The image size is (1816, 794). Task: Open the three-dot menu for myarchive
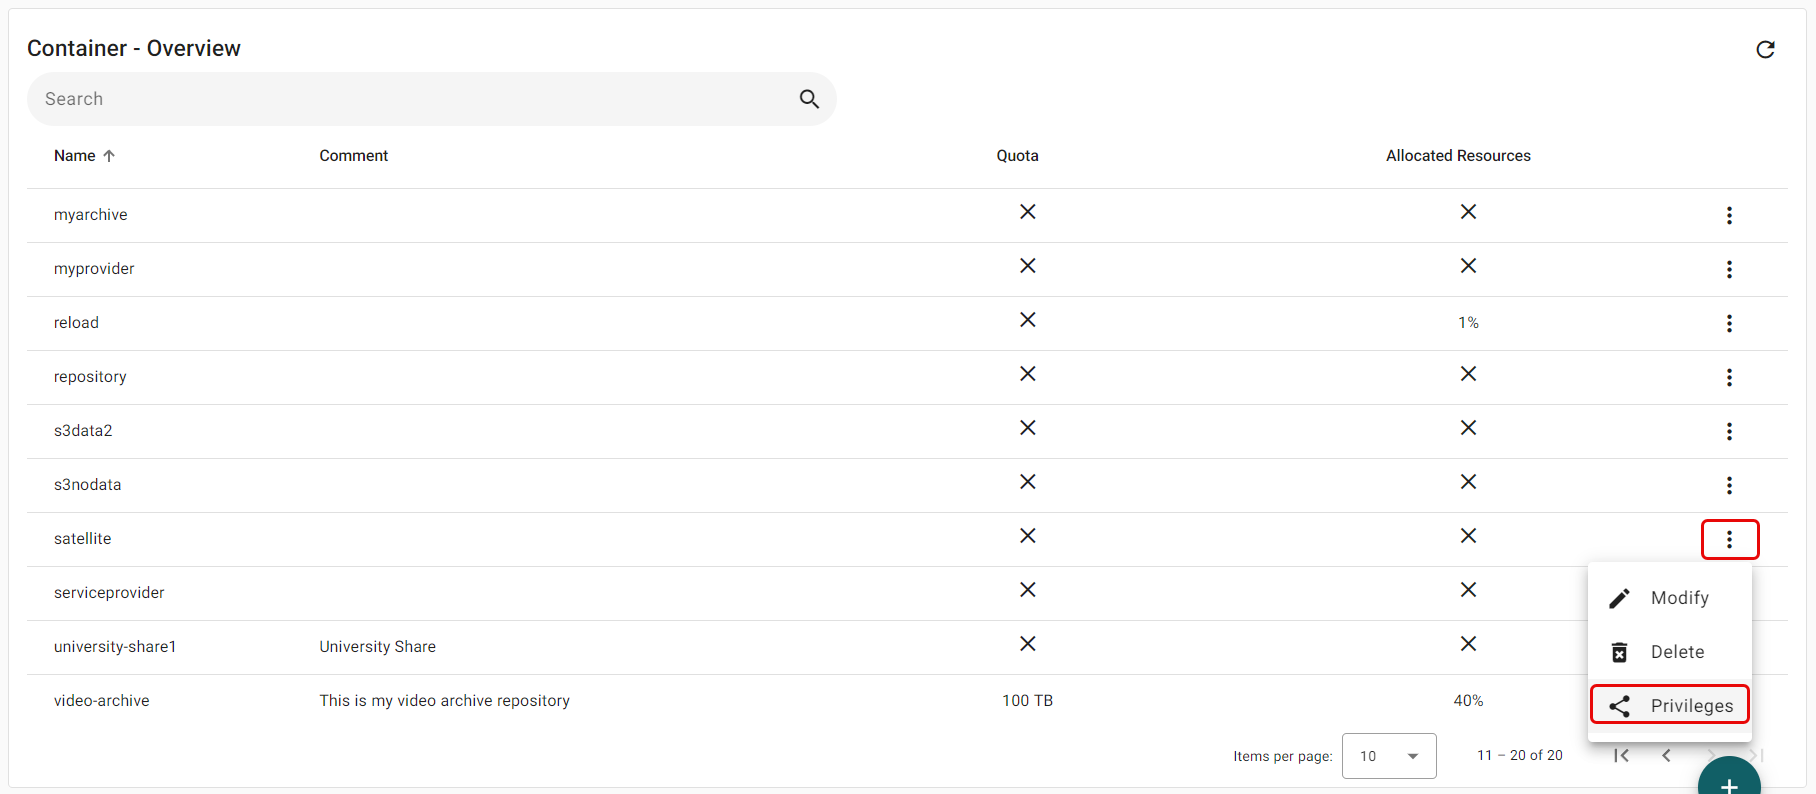click(x=1729, y=215)
